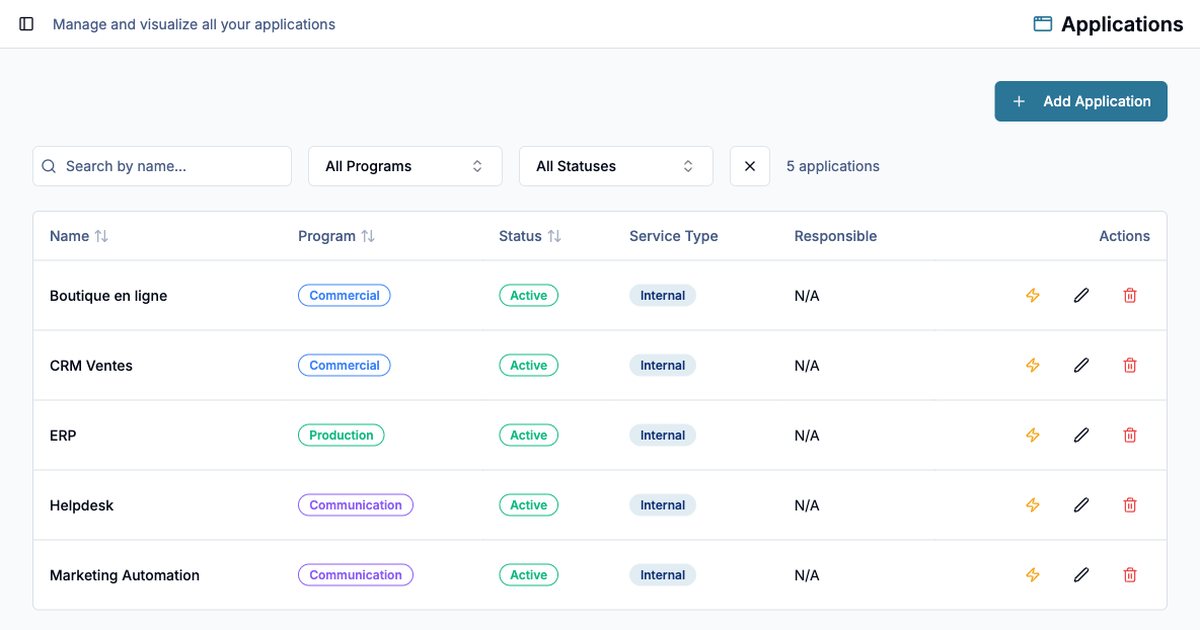This screenshot has width=1200, height=630.
Task: Open the All Statuses filter dropdown
Action: tap(616, 166)
